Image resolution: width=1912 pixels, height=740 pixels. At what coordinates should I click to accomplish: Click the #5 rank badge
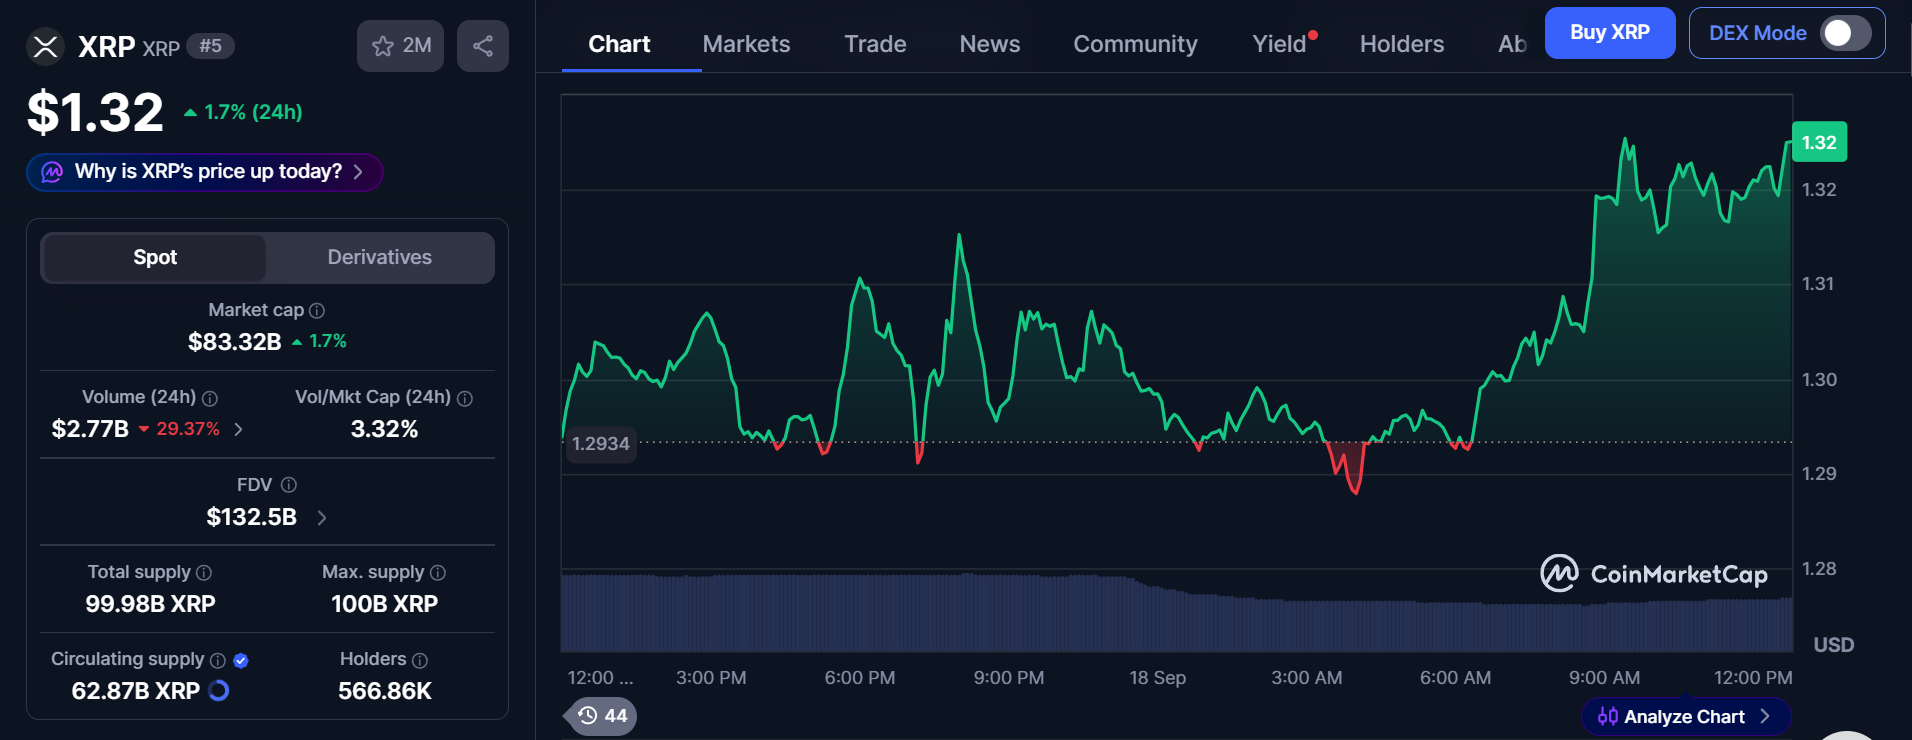(x=210, y=46)
